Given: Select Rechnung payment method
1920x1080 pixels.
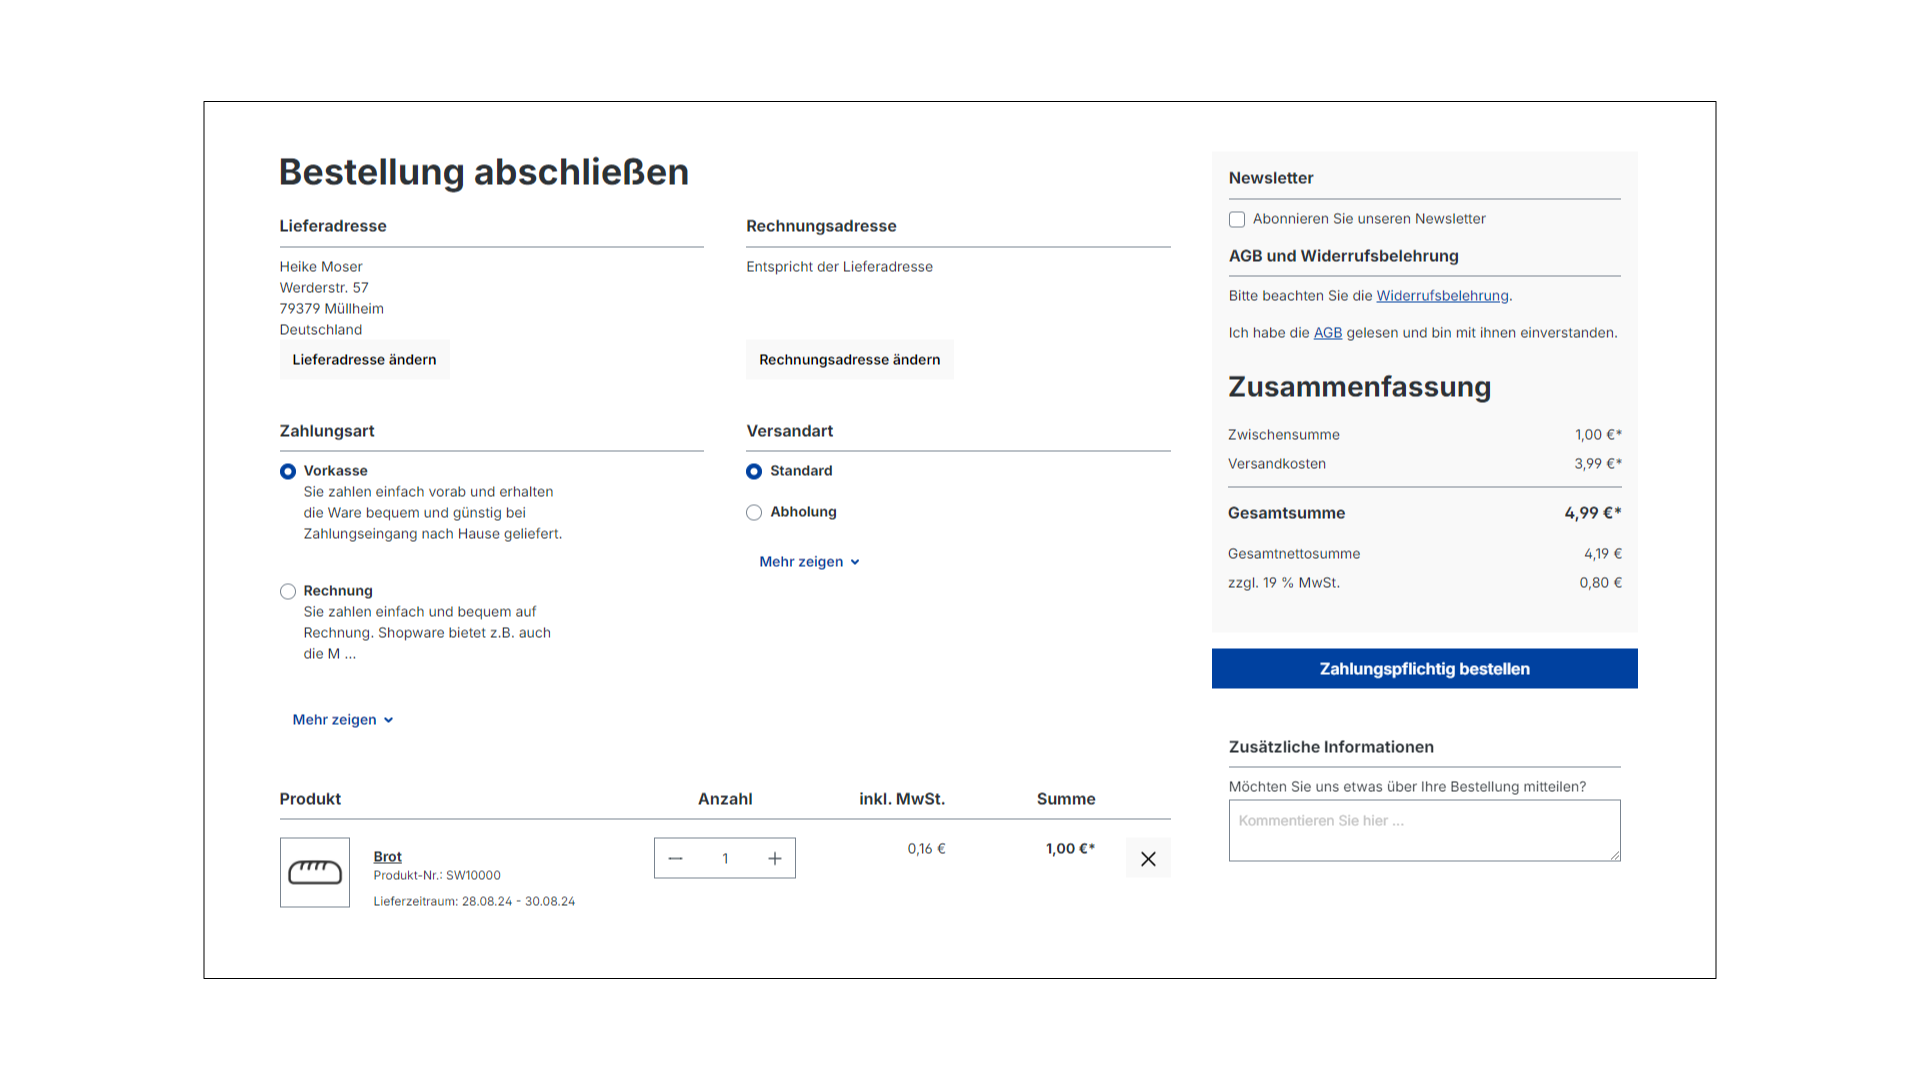Looking at the screenshot, I should pyautogui.click(x=288, y=591).
